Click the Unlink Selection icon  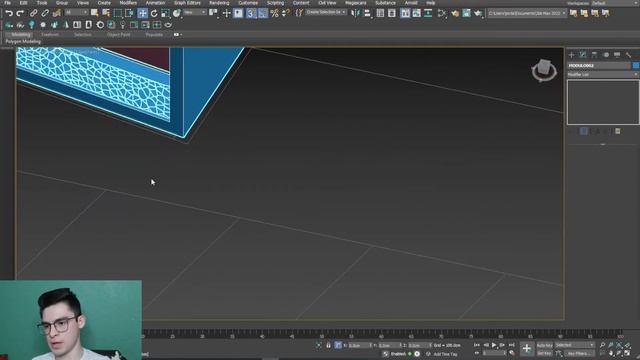45,13
